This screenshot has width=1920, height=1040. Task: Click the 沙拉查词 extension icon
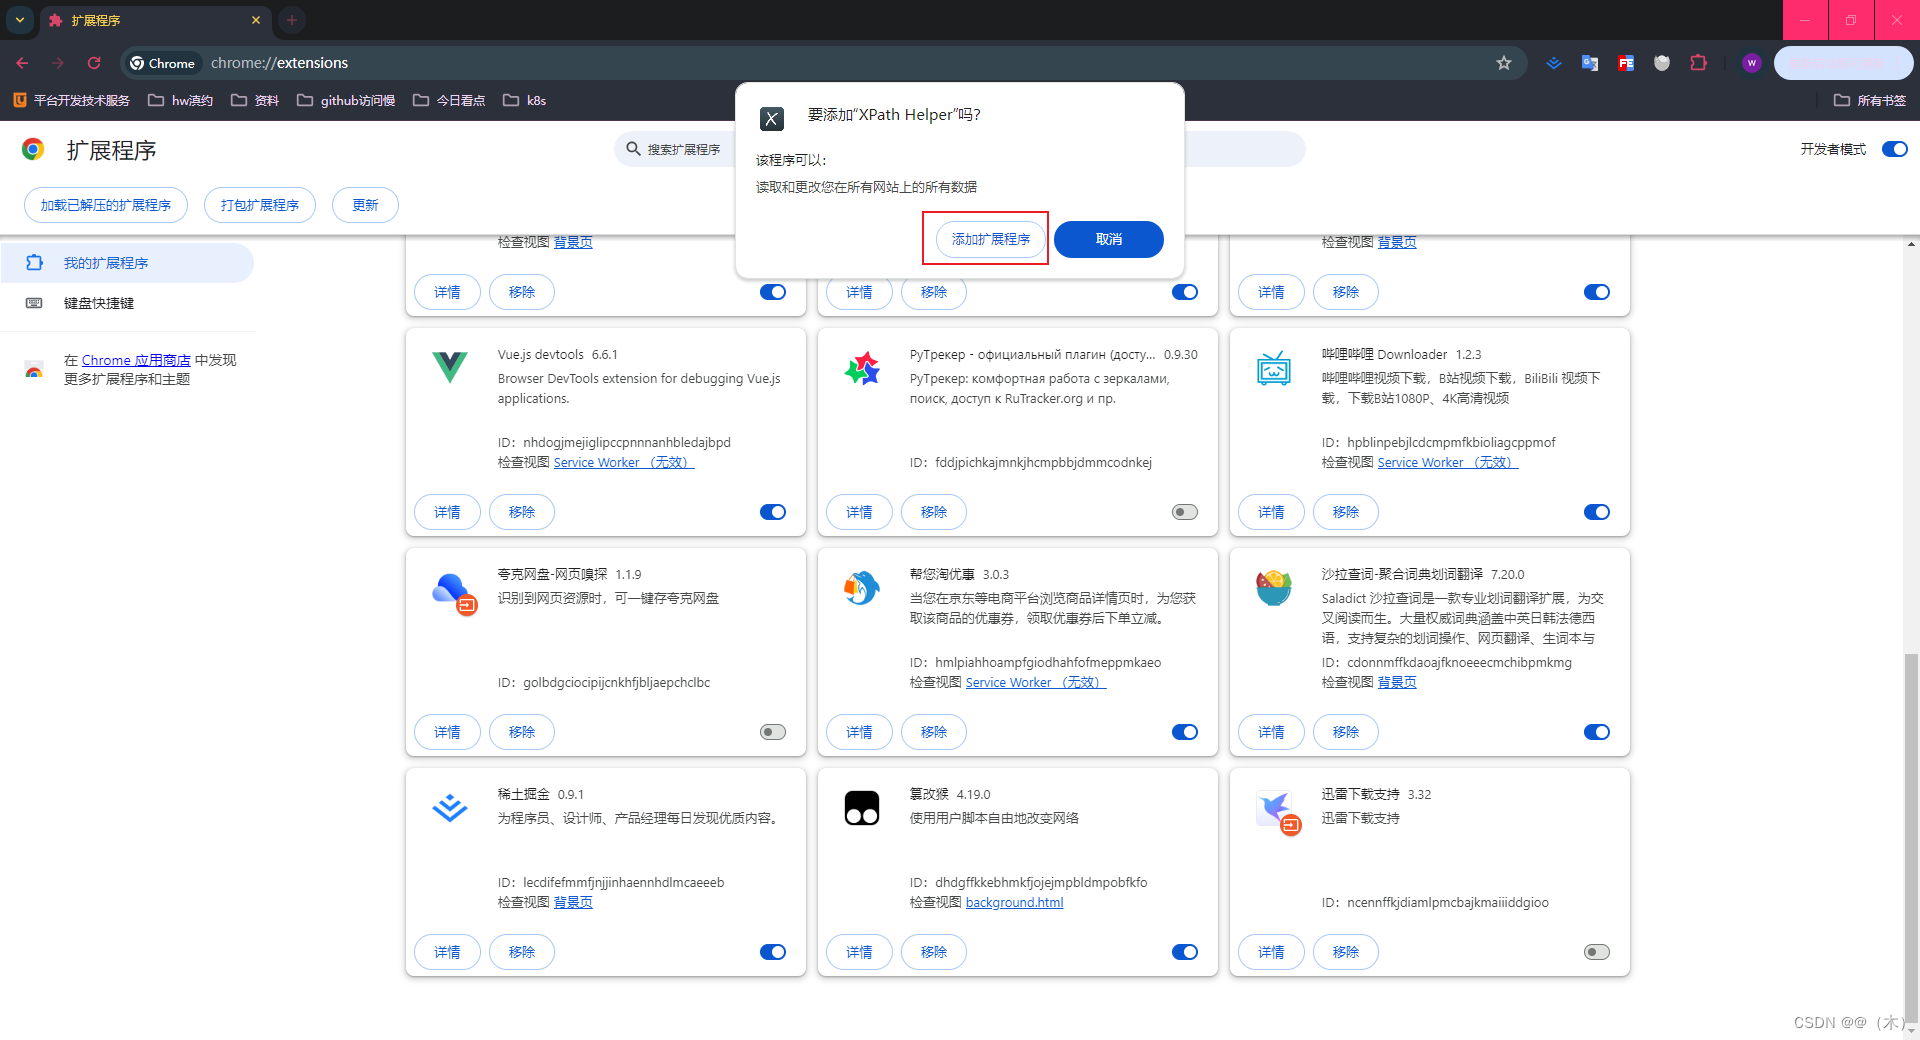point(1274,587)
